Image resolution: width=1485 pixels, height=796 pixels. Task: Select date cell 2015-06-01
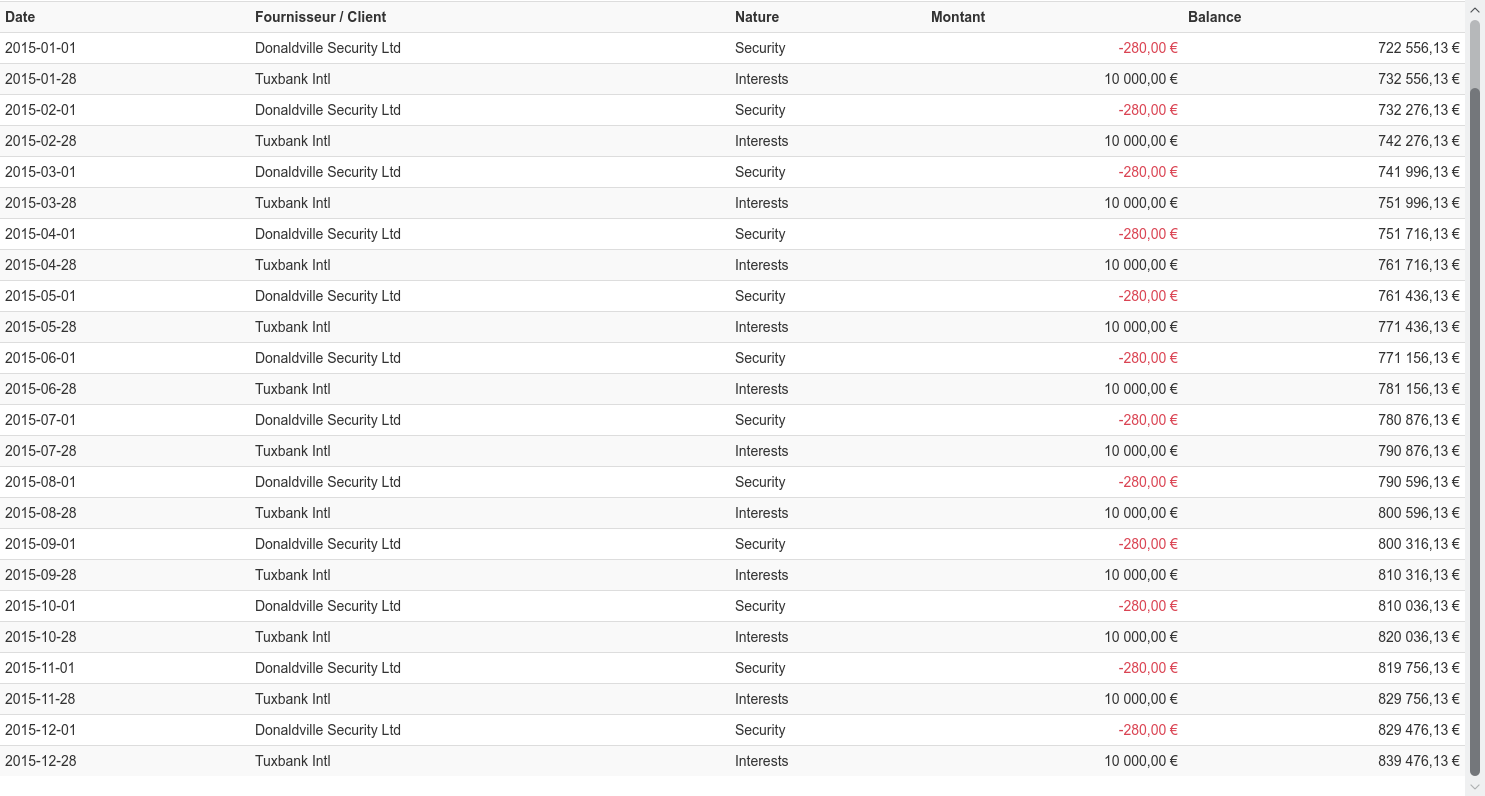pyautogui.click(x=40, y=358)
